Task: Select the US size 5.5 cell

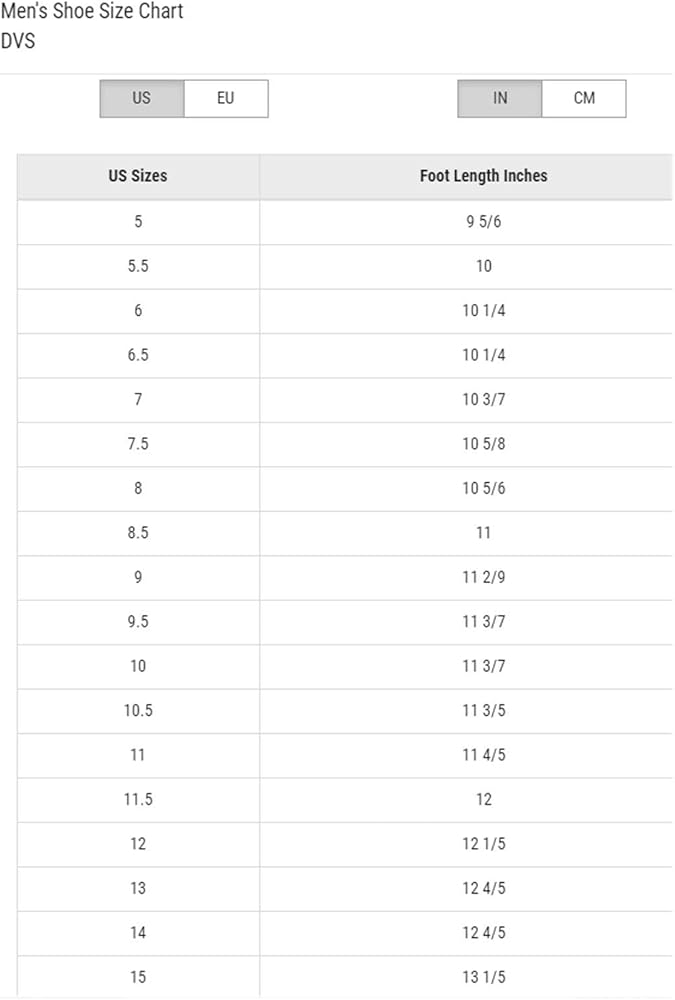Action: pos(138,266)
